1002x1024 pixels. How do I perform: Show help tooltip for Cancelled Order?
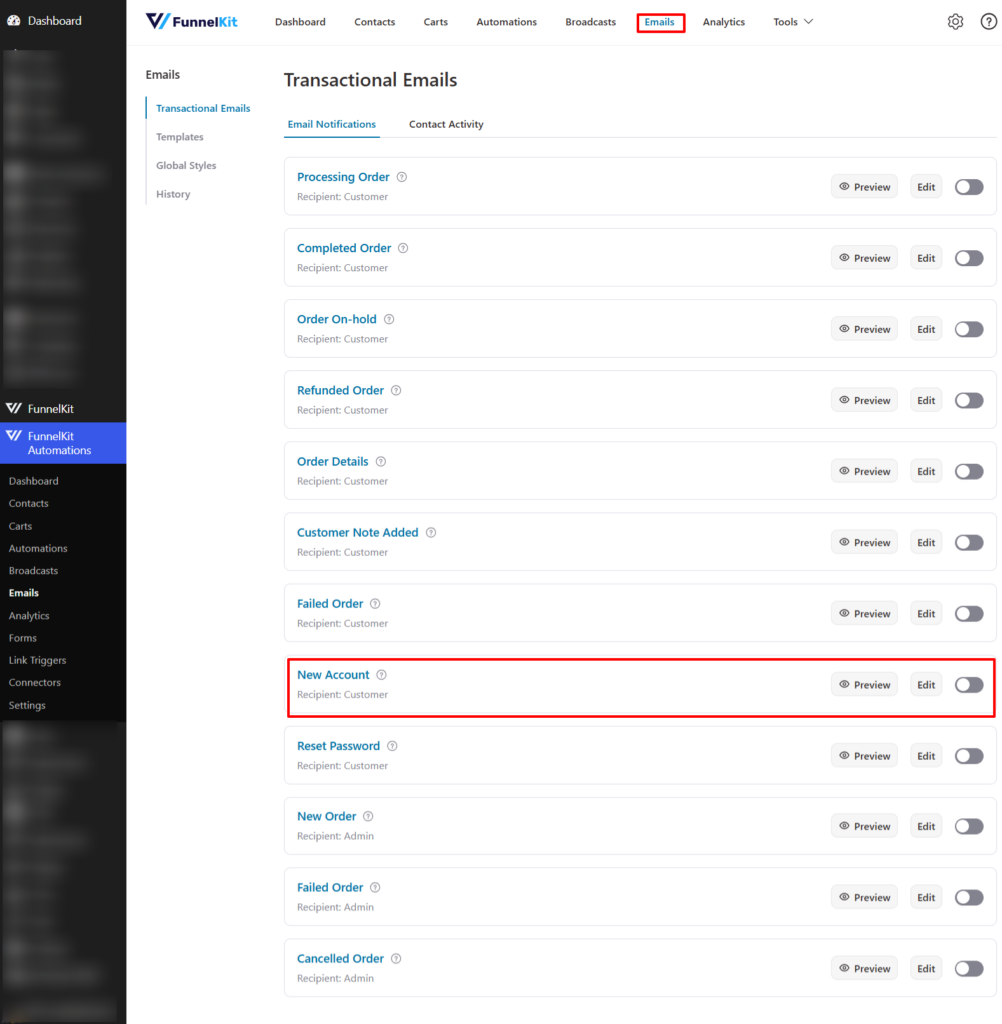[x=396, y=959]
